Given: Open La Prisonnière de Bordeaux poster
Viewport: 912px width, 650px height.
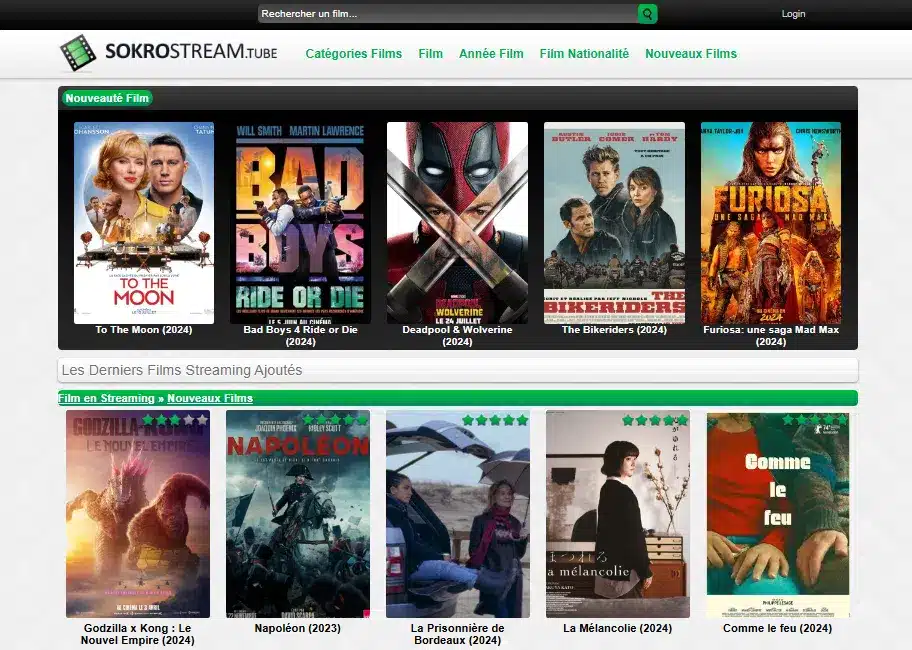Looking at the screenshot, I should (x=458, y=514).
